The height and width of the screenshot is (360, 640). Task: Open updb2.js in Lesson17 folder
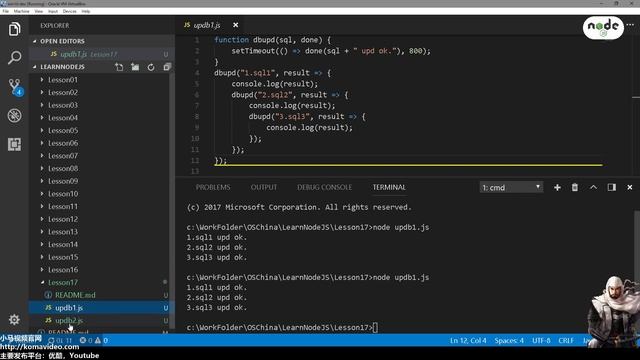[100, 320]
